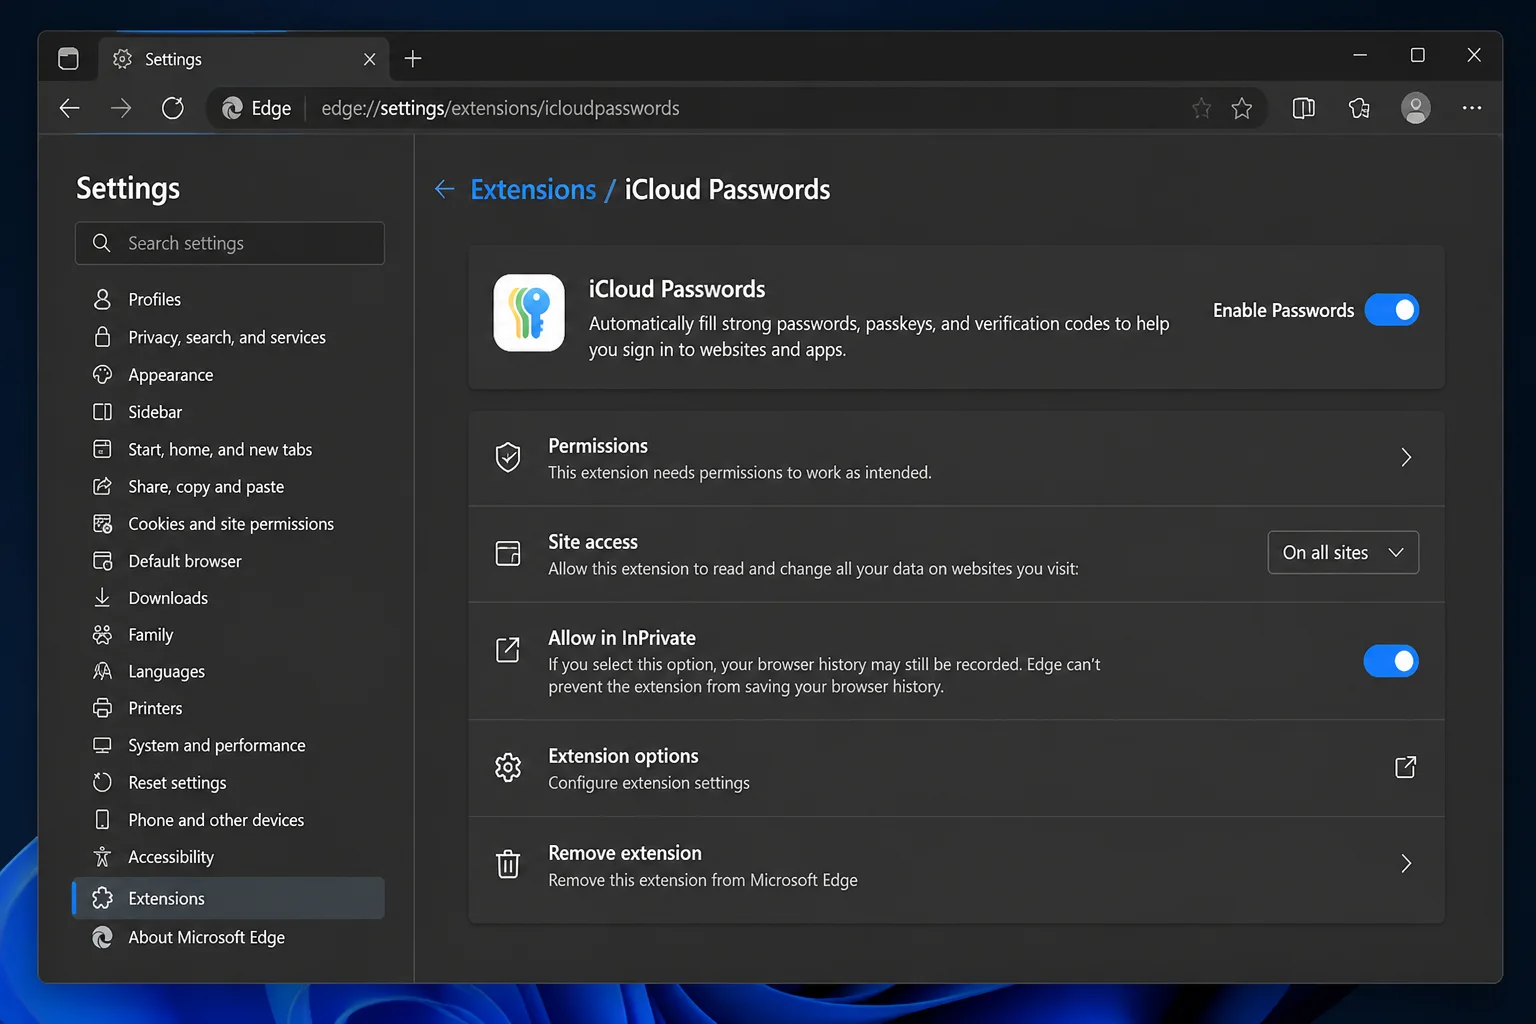Click the Permissions title text
1536x1024 pixels.
(598, 446)
